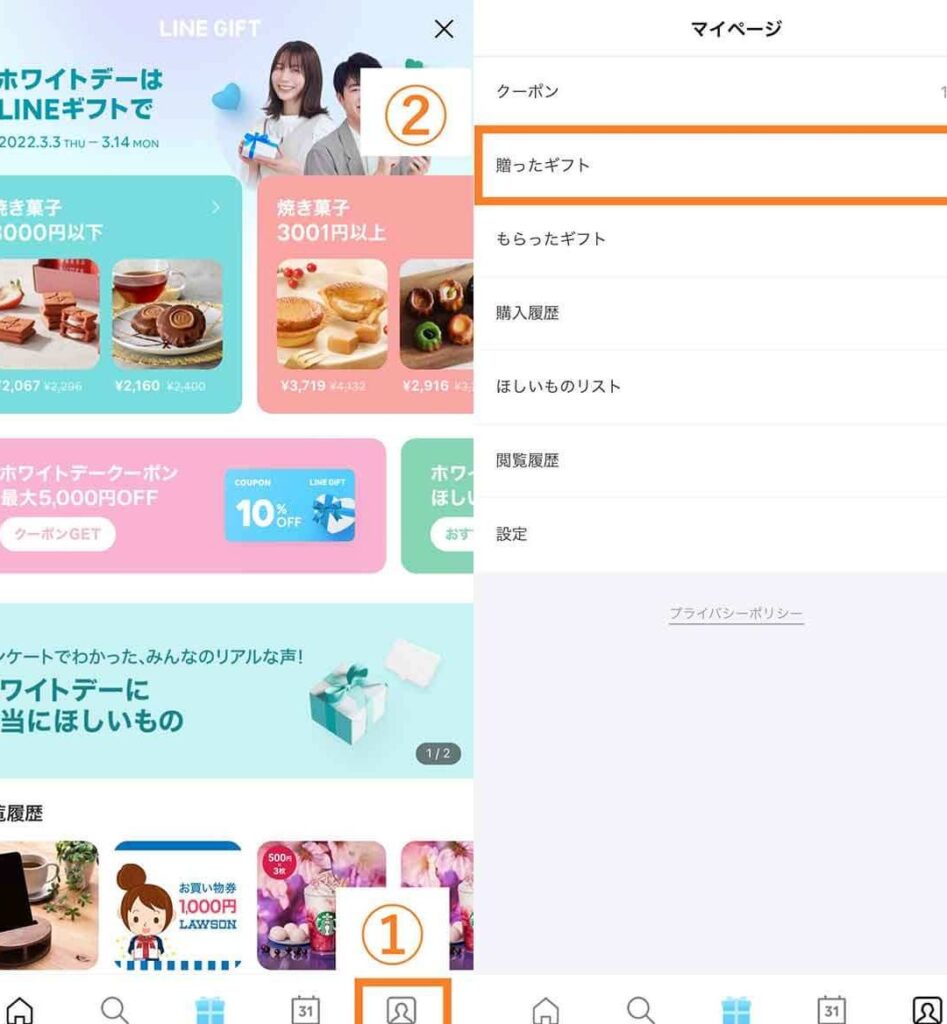
Task: Open My Page profile icon highlighted orange
Action: click(402, 1010)
